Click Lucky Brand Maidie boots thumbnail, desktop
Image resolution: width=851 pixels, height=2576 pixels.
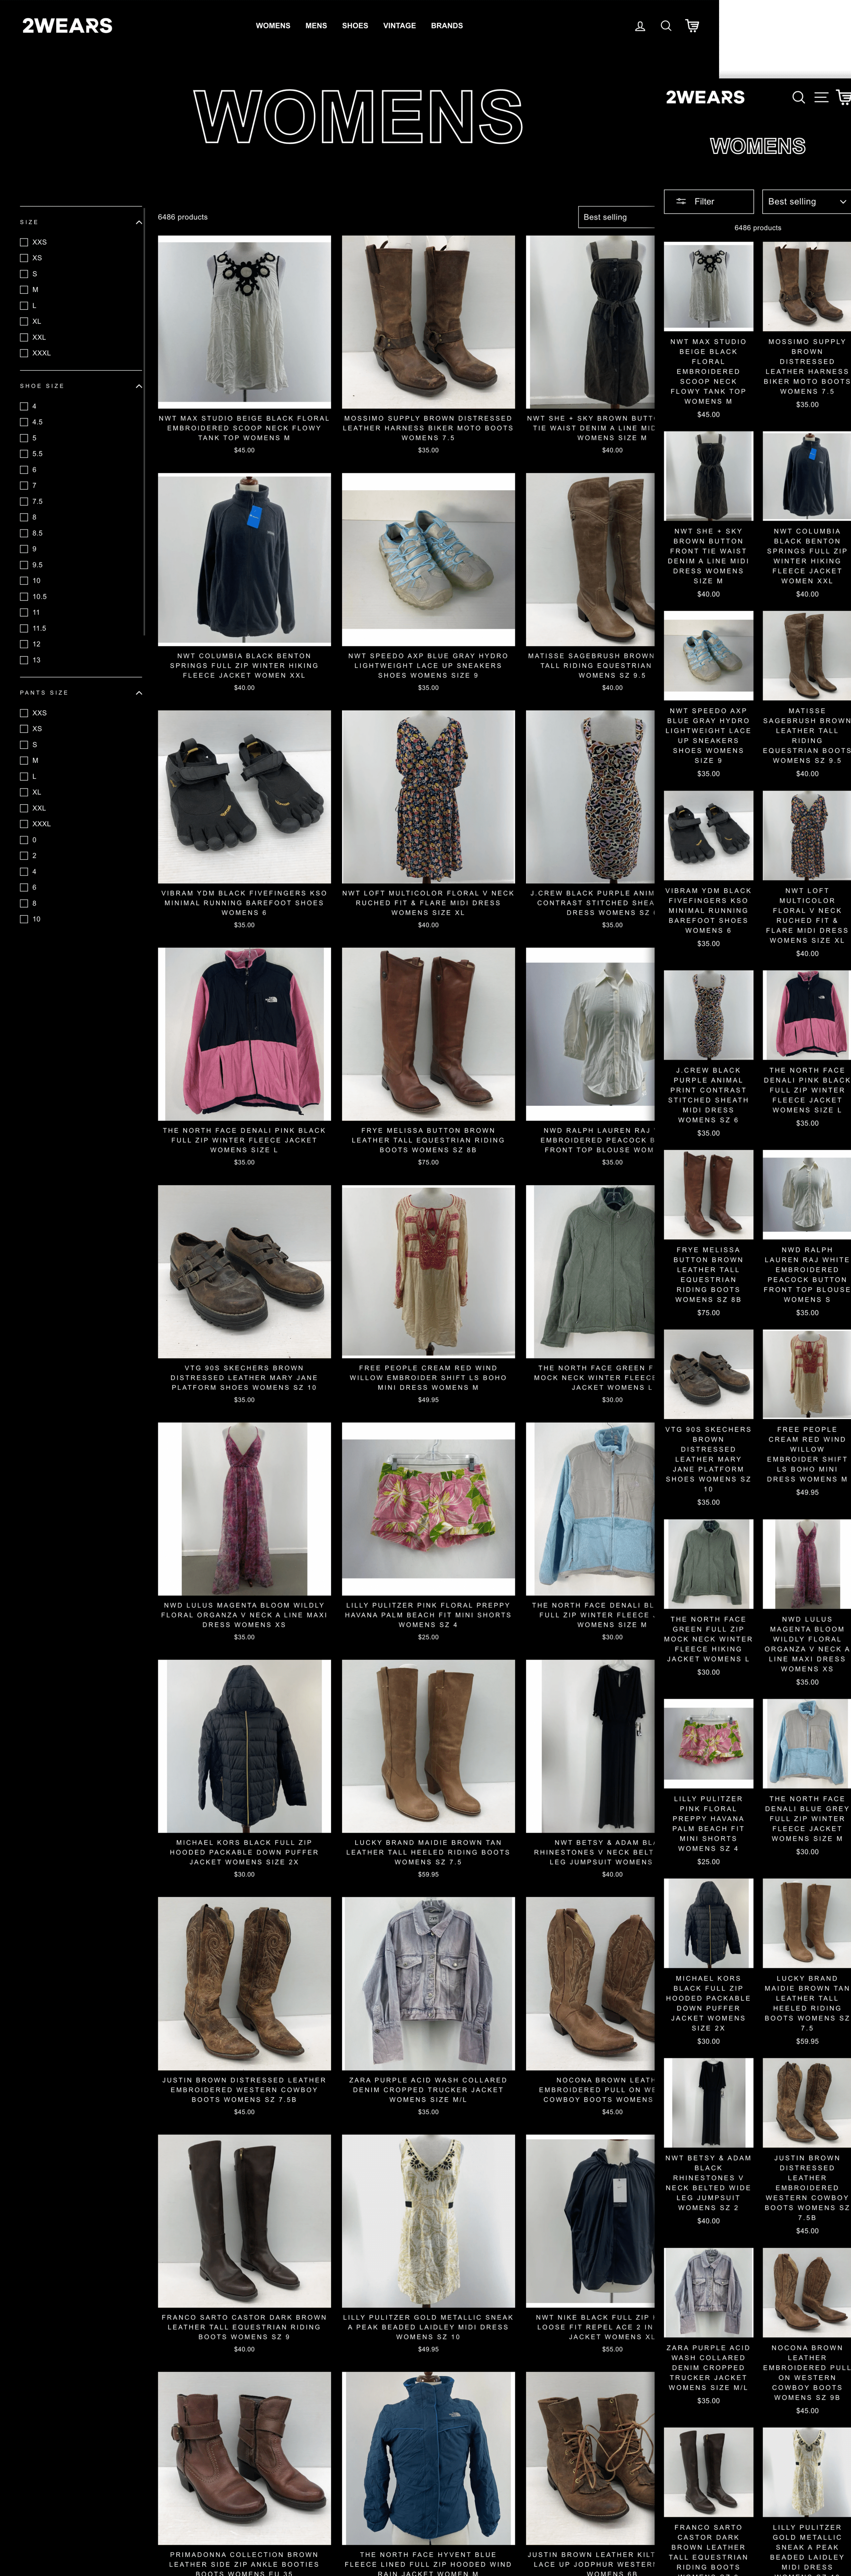pos(428,1746)
